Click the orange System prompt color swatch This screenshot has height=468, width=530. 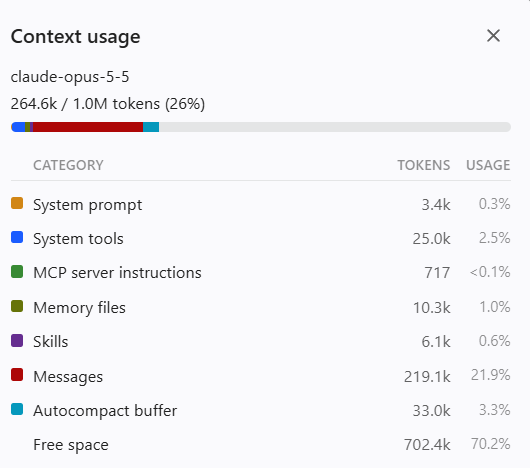[x=17, y=203]
